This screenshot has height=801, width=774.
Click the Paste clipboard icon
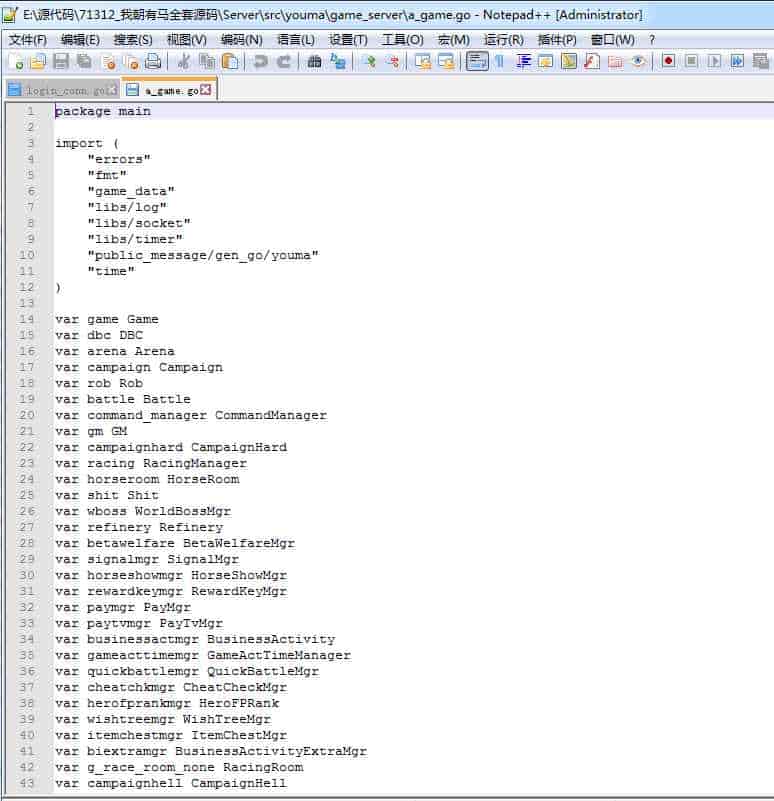[x=230, y=62]
